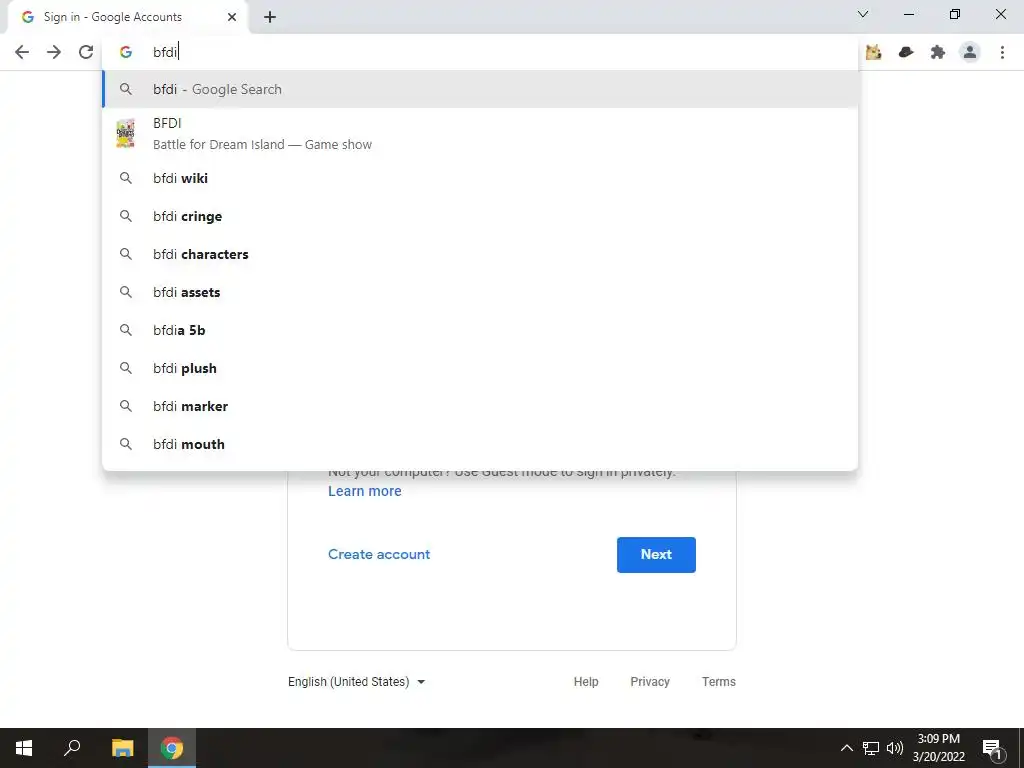Open the tab search chevron
This screenshot has height=768, width=1024.
click(863, 14)
